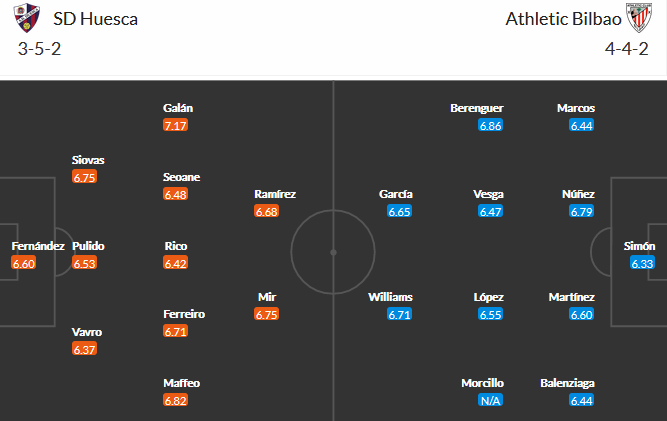Select Galán's 7.17 rating badge
The height and width of the screenshot is (421, 667).
[175, 125]
